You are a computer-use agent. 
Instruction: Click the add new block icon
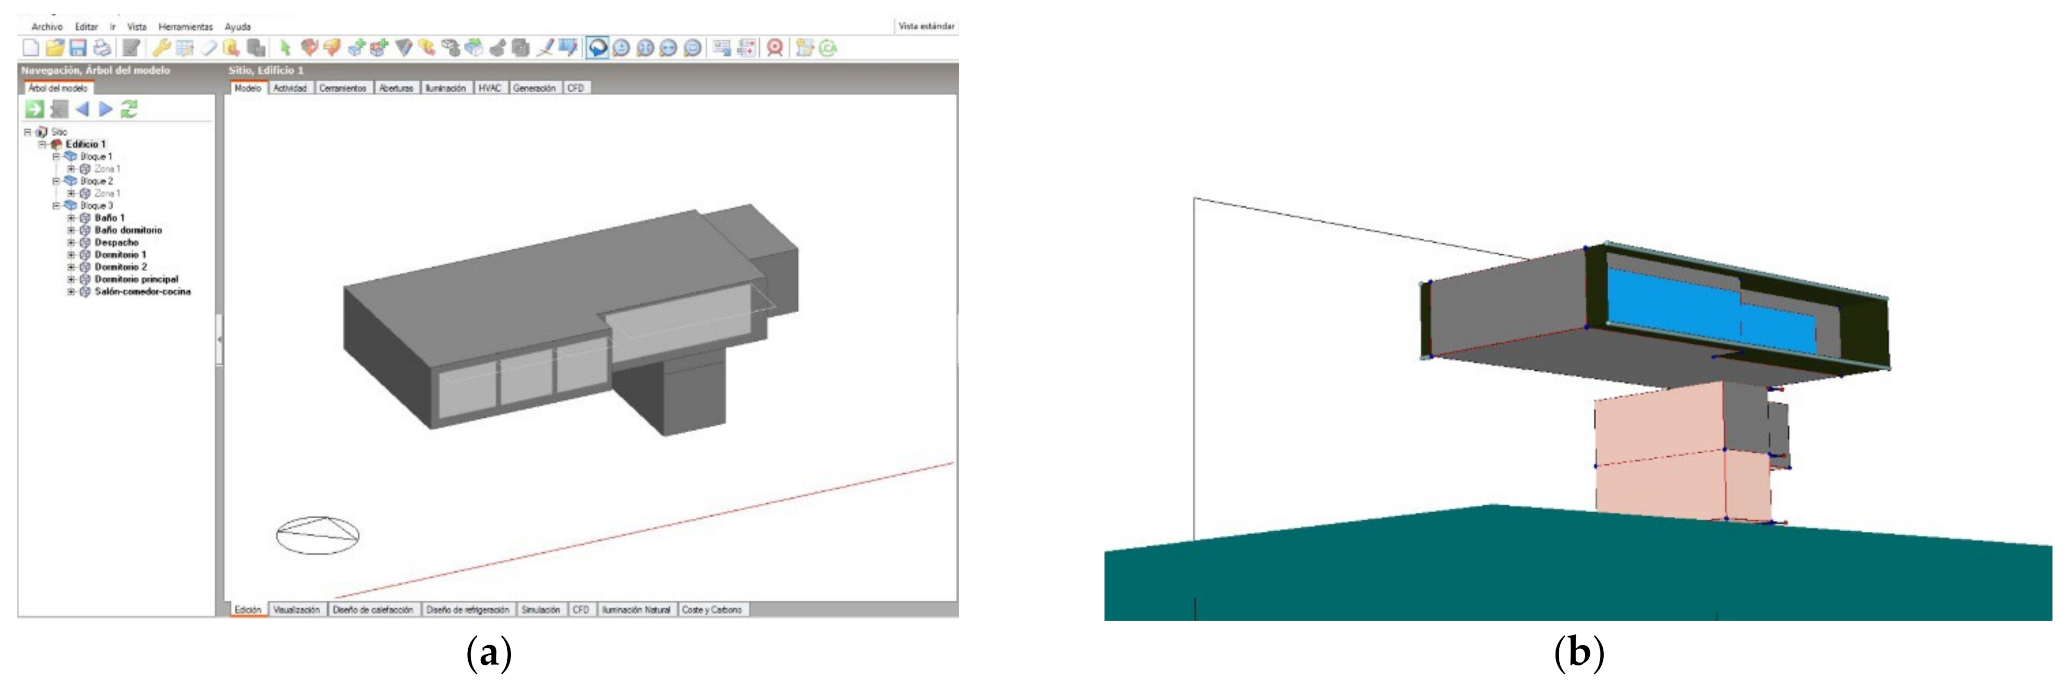pyautogui.click(x=356, y=47)
